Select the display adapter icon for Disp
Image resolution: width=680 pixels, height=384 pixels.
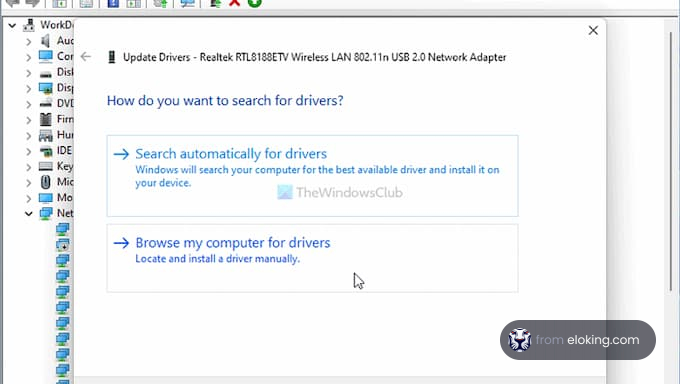[45, 88]
